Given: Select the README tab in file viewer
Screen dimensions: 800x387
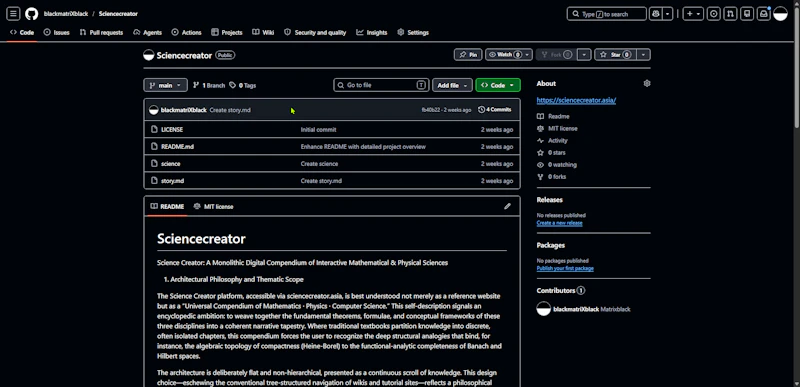Looking at the screenshot, I should click(167, 207).
